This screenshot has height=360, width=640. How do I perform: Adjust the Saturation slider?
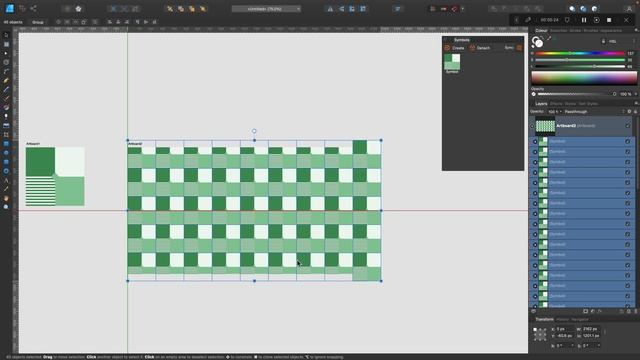click(x=580, y=60)
